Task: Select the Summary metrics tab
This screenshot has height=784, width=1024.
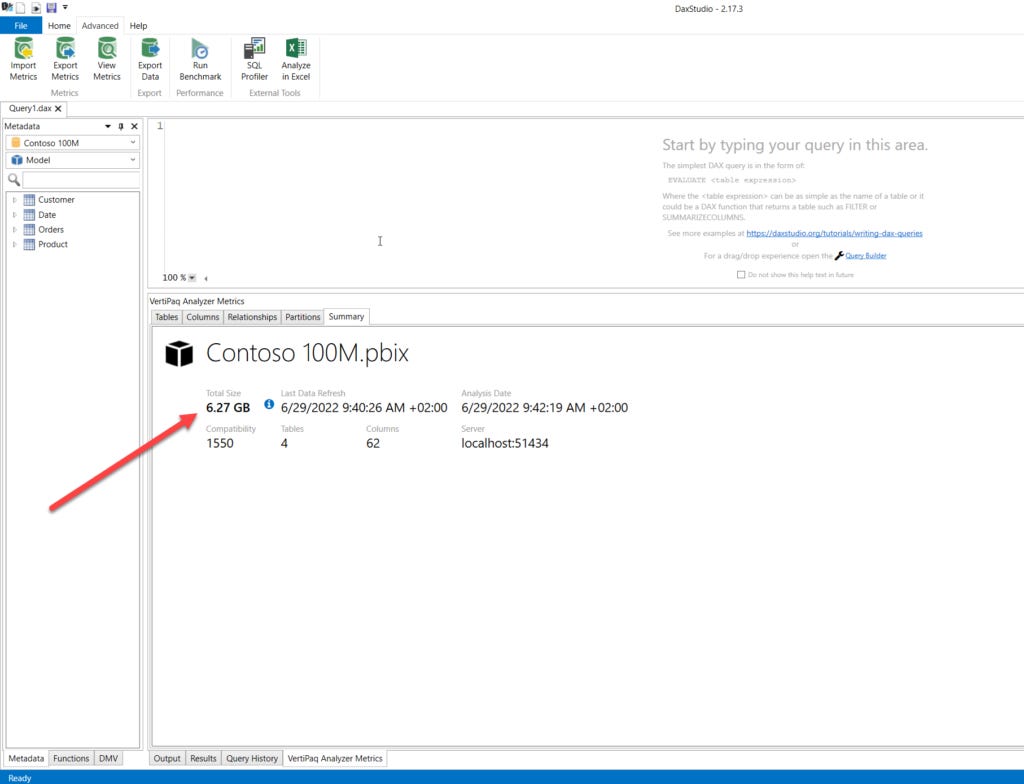Action: [x=346, y=316]
